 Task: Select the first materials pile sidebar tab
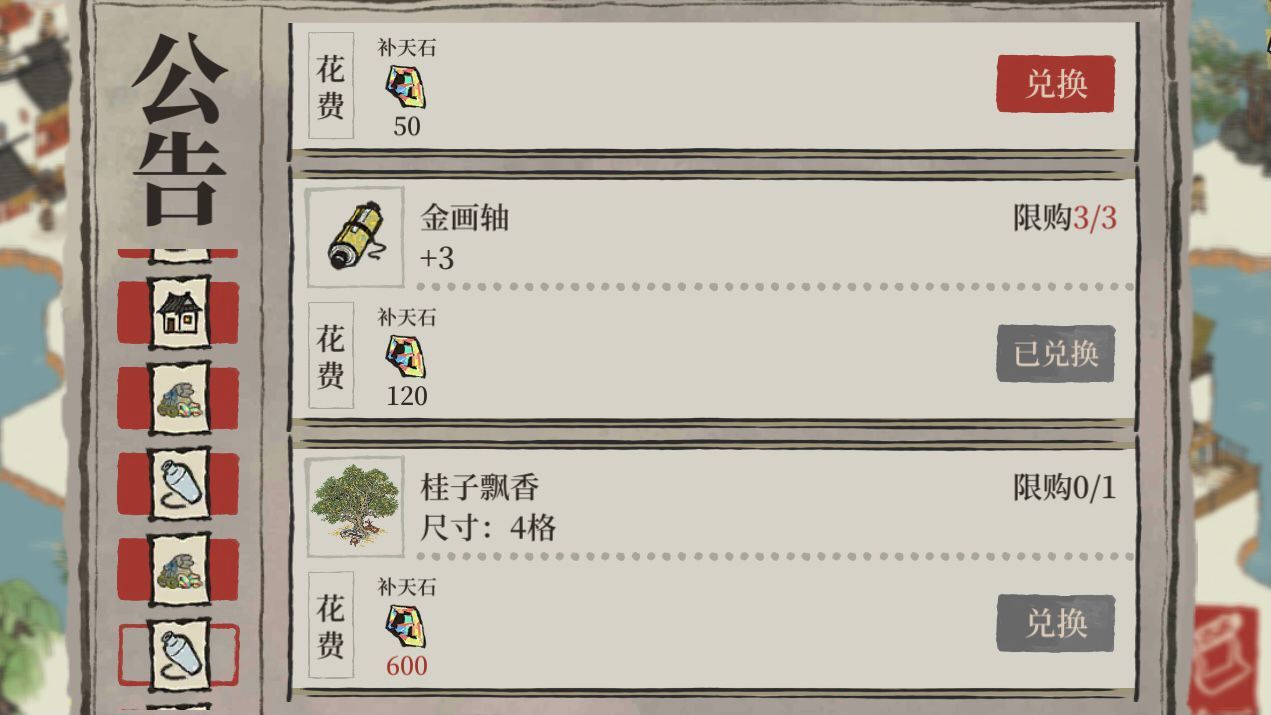pos(179,398)
